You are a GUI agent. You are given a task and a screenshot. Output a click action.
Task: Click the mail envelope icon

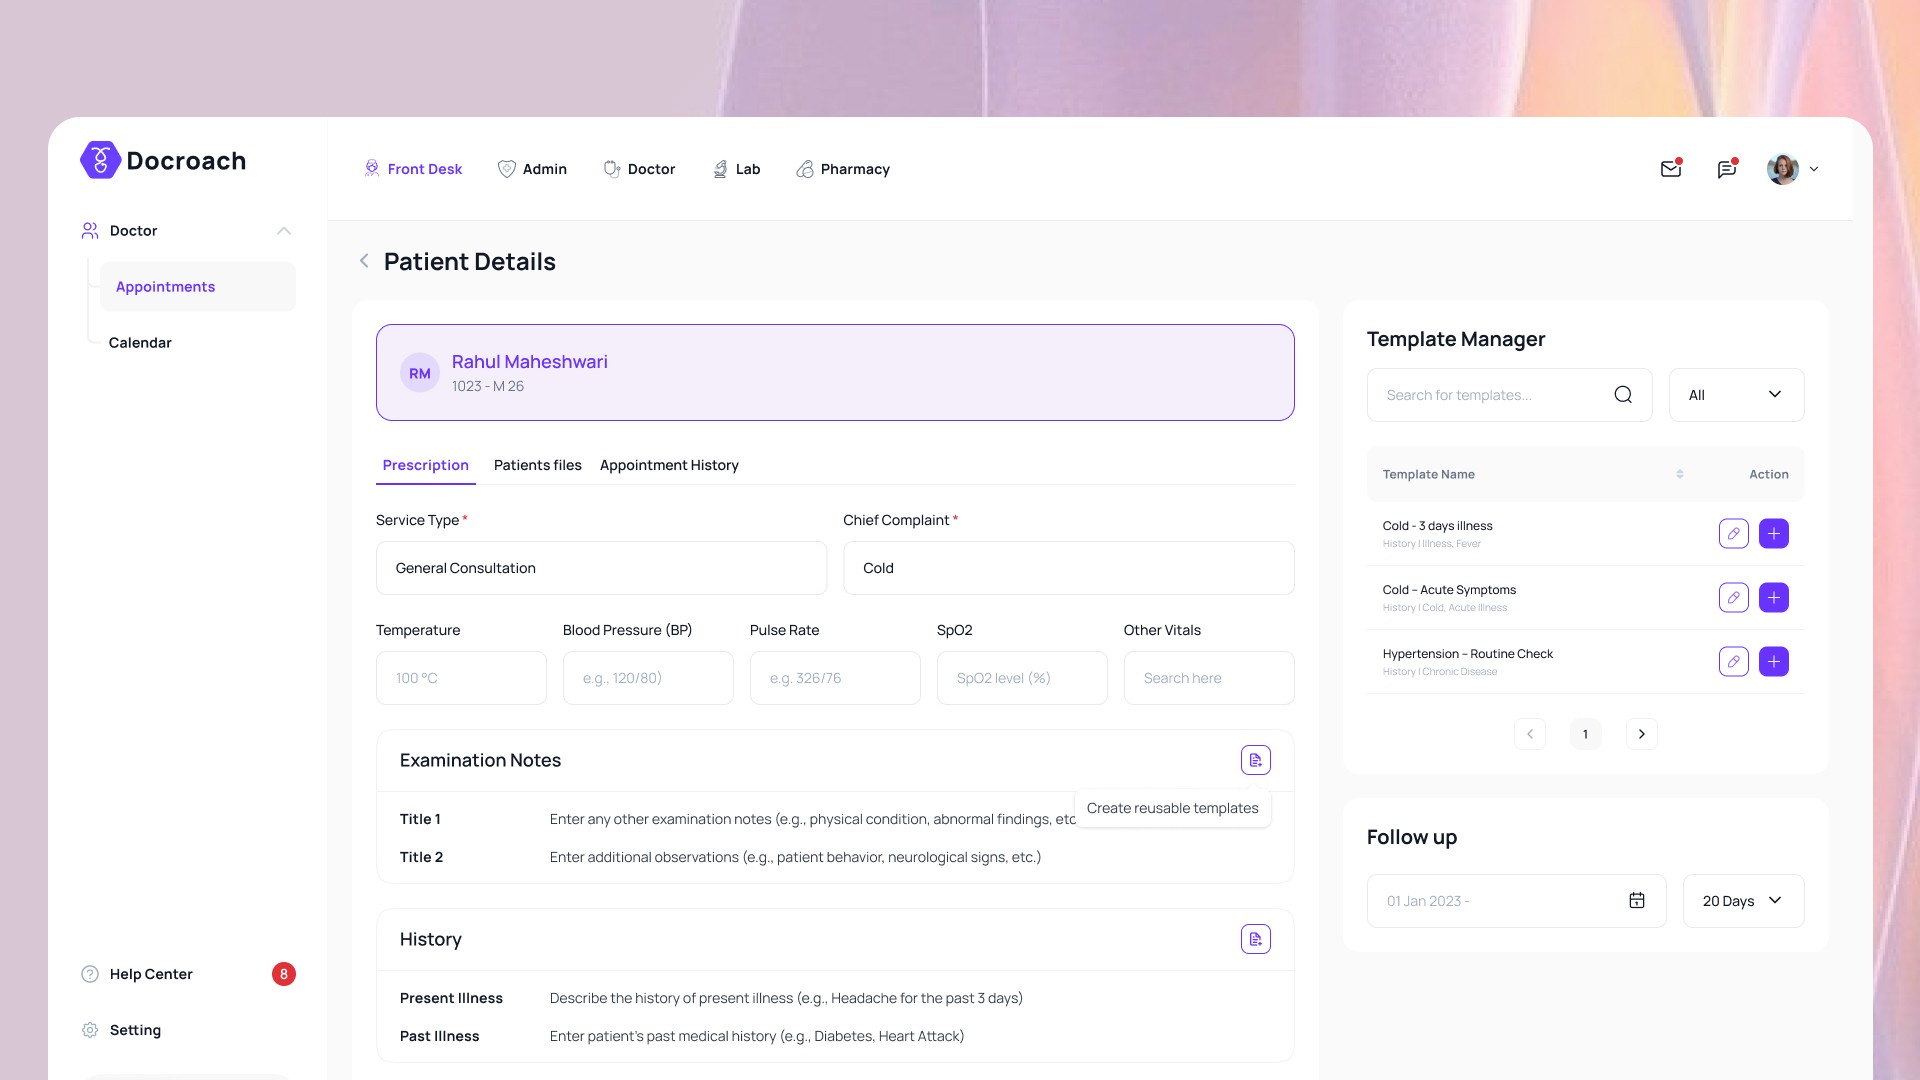pyautogui.click(x=1670, y=169)
